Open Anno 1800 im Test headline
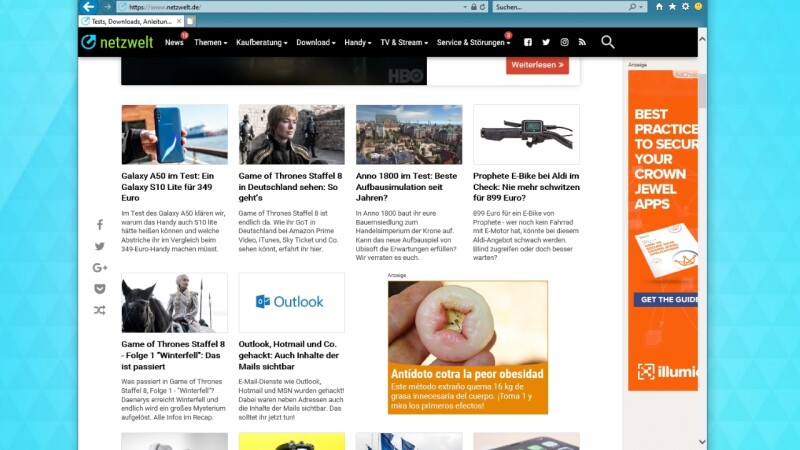The height and width of the screenshot is (450, 800). 406,187
